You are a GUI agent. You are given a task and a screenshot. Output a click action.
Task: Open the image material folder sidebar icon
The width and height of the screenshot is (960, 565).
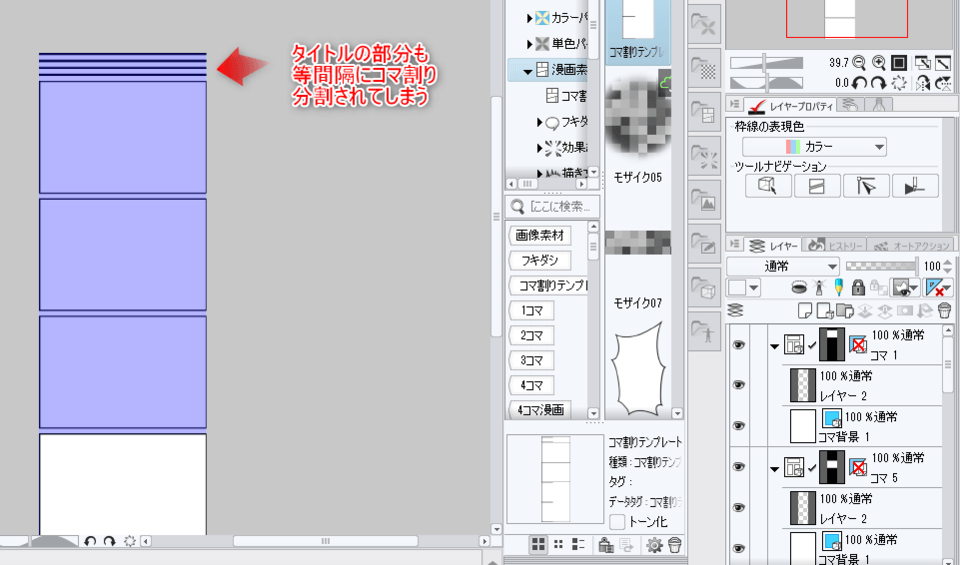[704, 200]
